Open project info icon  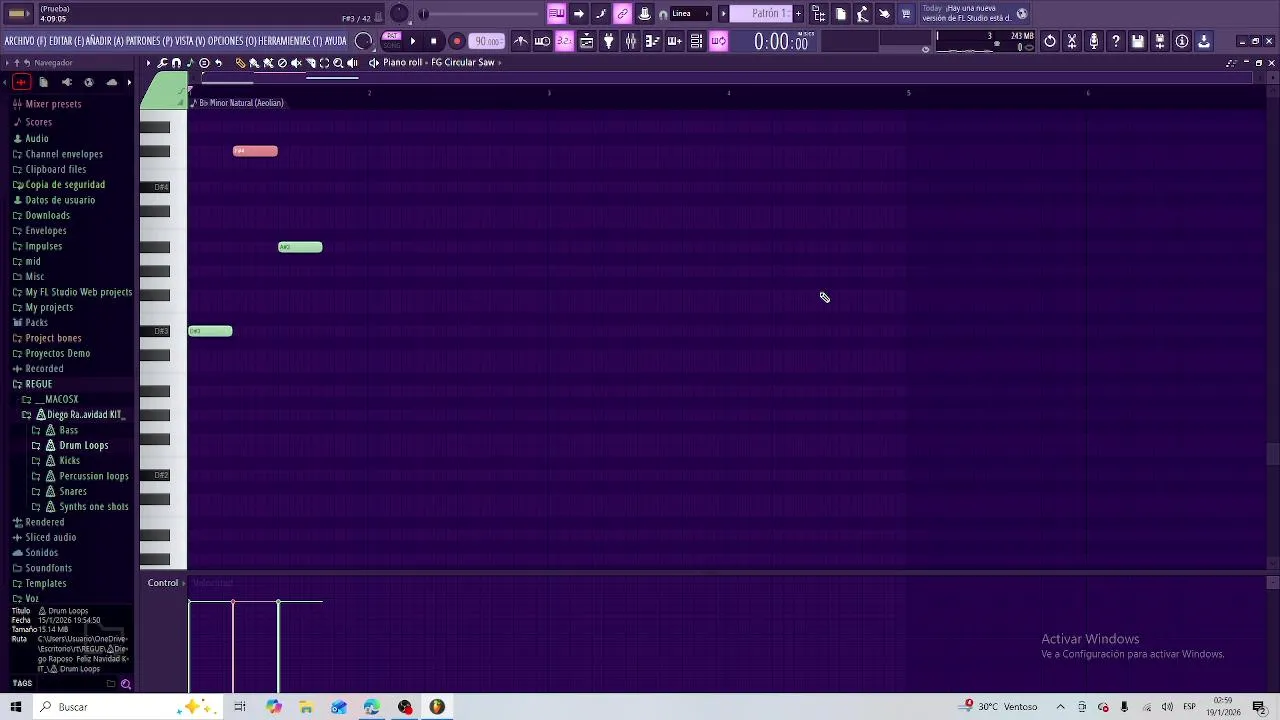pos(1182,41)
